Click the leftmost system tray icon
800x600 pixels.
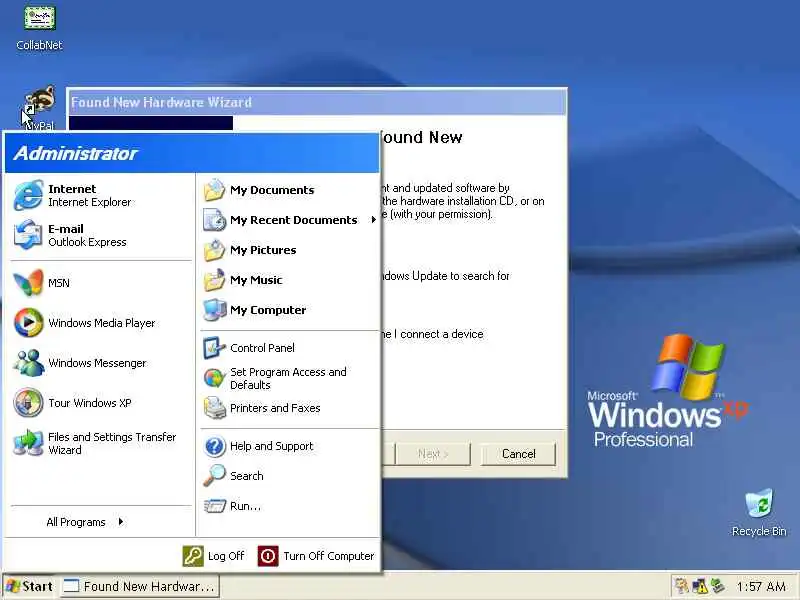pos(682,586)
